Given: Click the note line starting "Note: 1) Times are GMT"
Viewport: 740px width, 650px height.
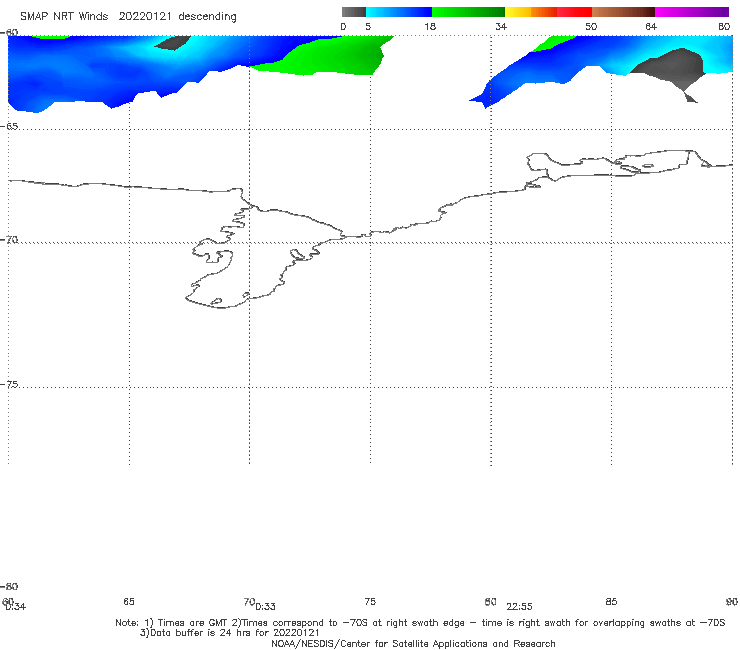Looking at the screenshot, I should tap(420, 623).
